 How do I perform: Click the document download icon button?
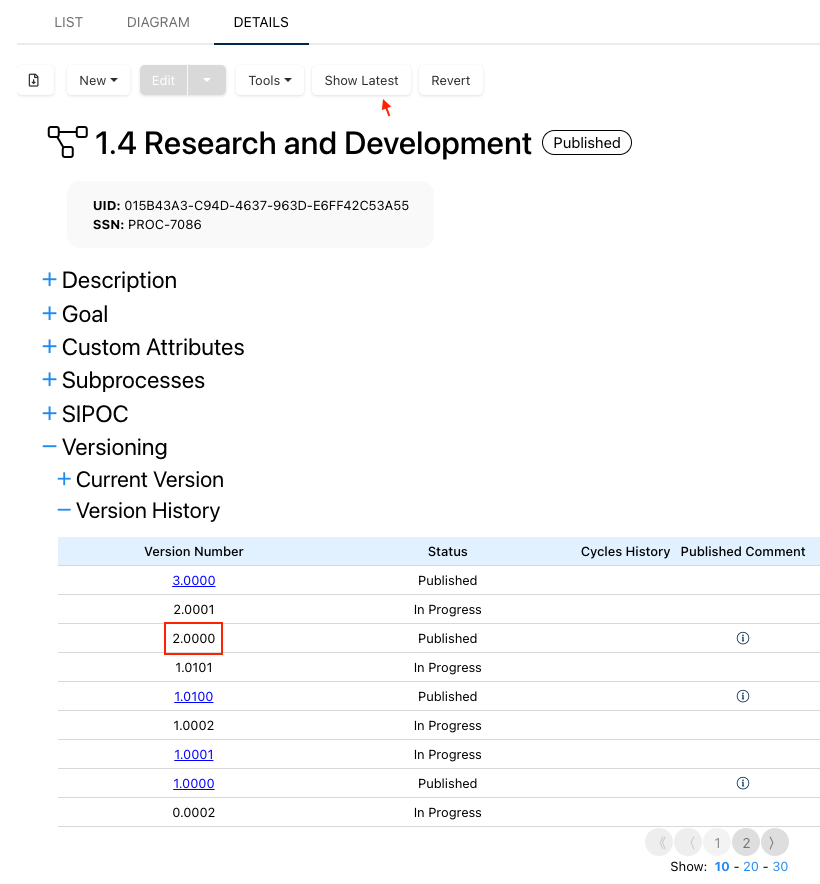pos(35,80)
